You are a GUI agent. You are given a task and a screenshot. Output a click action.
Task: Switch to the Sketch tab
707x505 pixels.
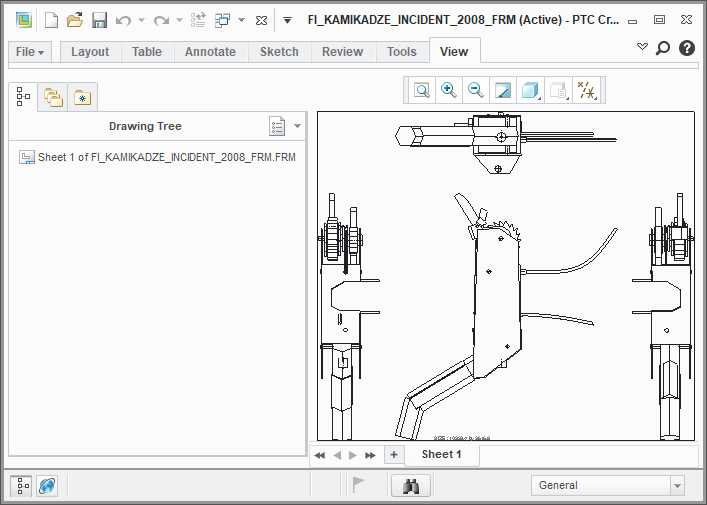pos(279,52)
